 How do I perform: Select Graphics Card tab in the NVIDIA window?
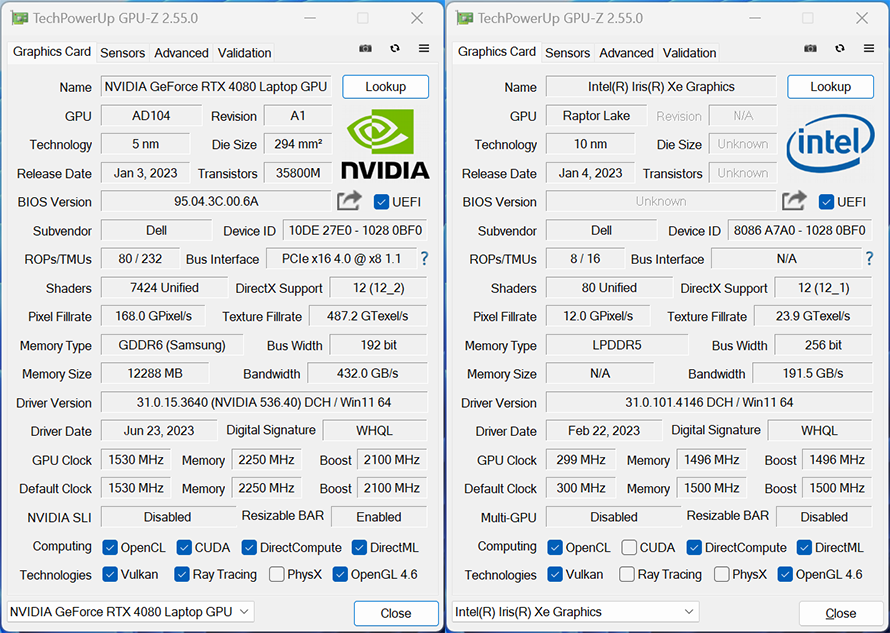click(x=52, y=52)
